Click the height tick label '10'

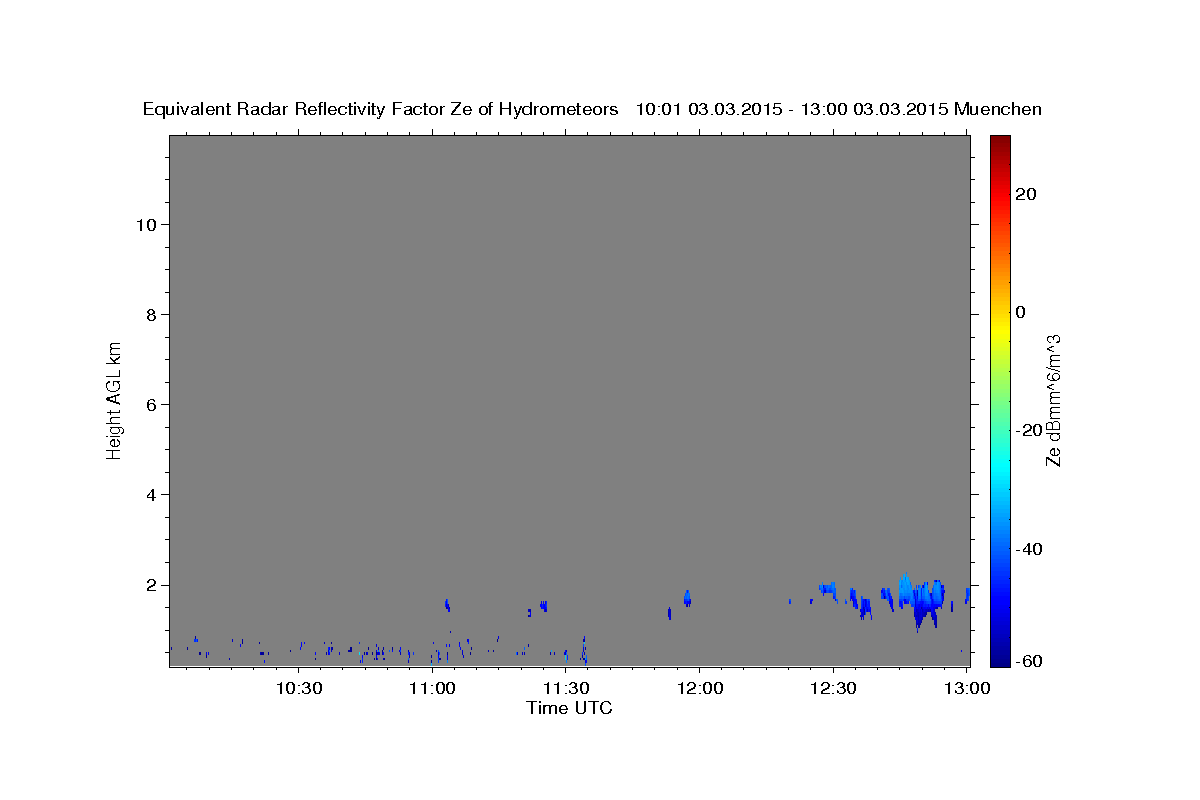pyautogui.click(x=146, y=224)
